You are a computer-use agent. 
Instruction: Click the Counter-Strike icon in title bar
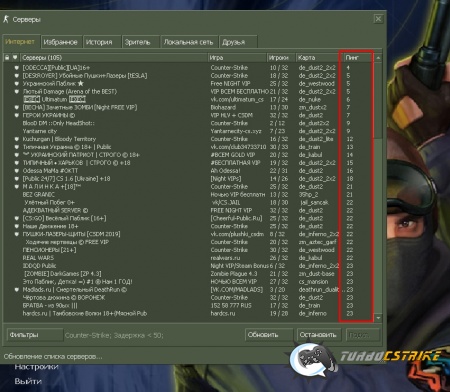[6, 19]
